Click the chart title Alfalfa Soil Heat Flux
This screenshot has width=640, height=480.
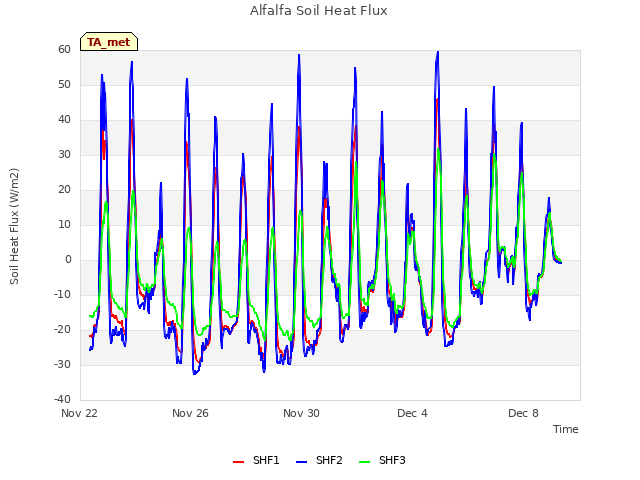319,11
